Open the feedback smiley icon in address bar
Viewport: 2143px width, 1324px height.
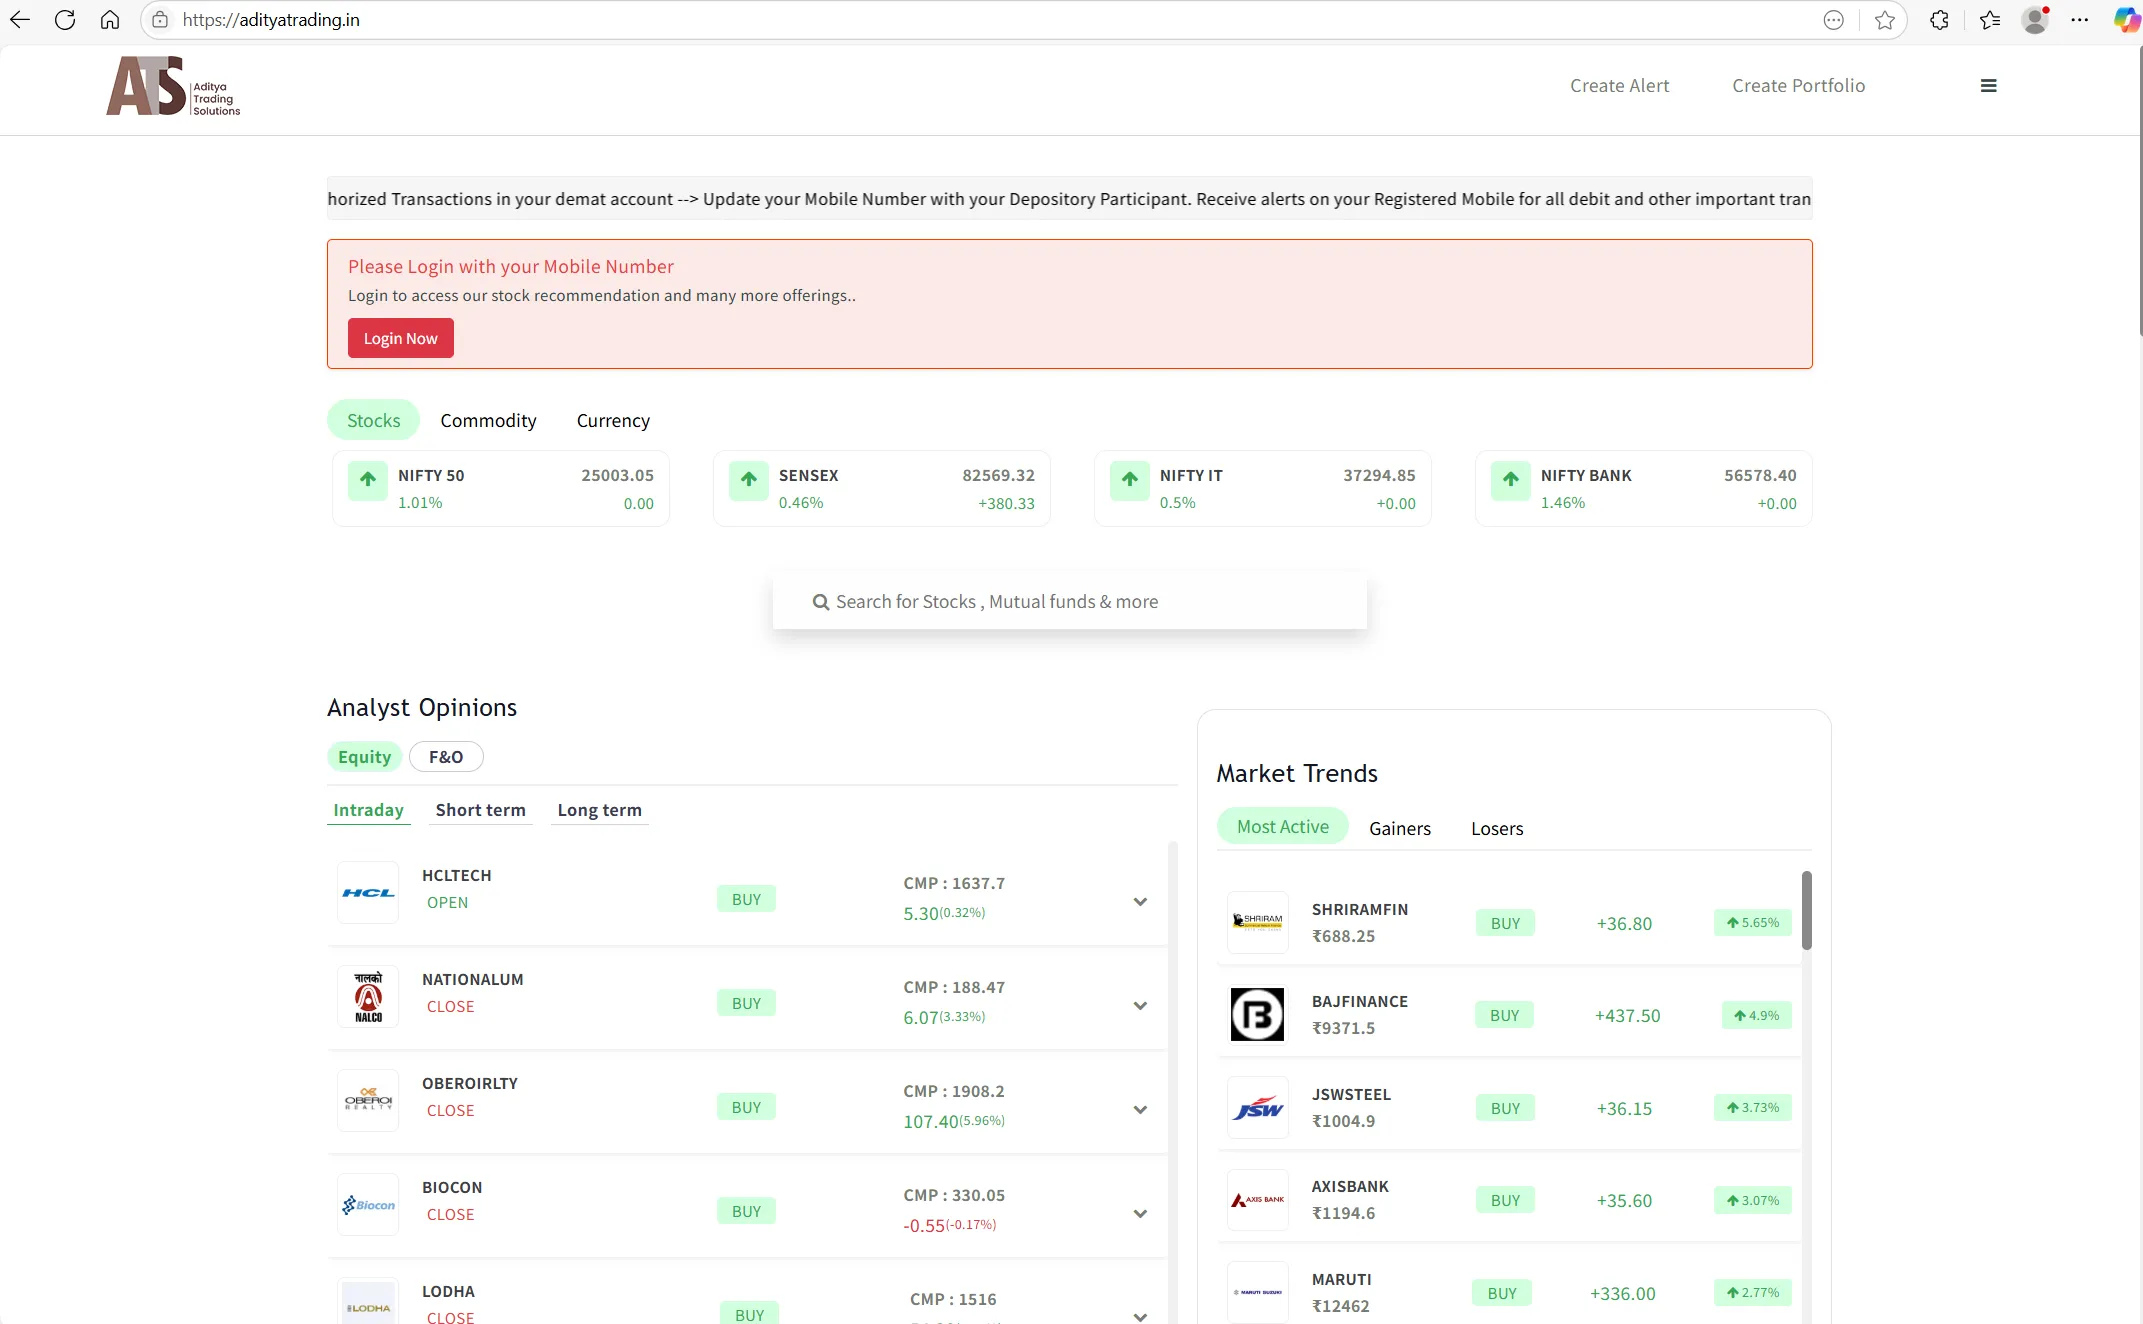[1833, 20]
